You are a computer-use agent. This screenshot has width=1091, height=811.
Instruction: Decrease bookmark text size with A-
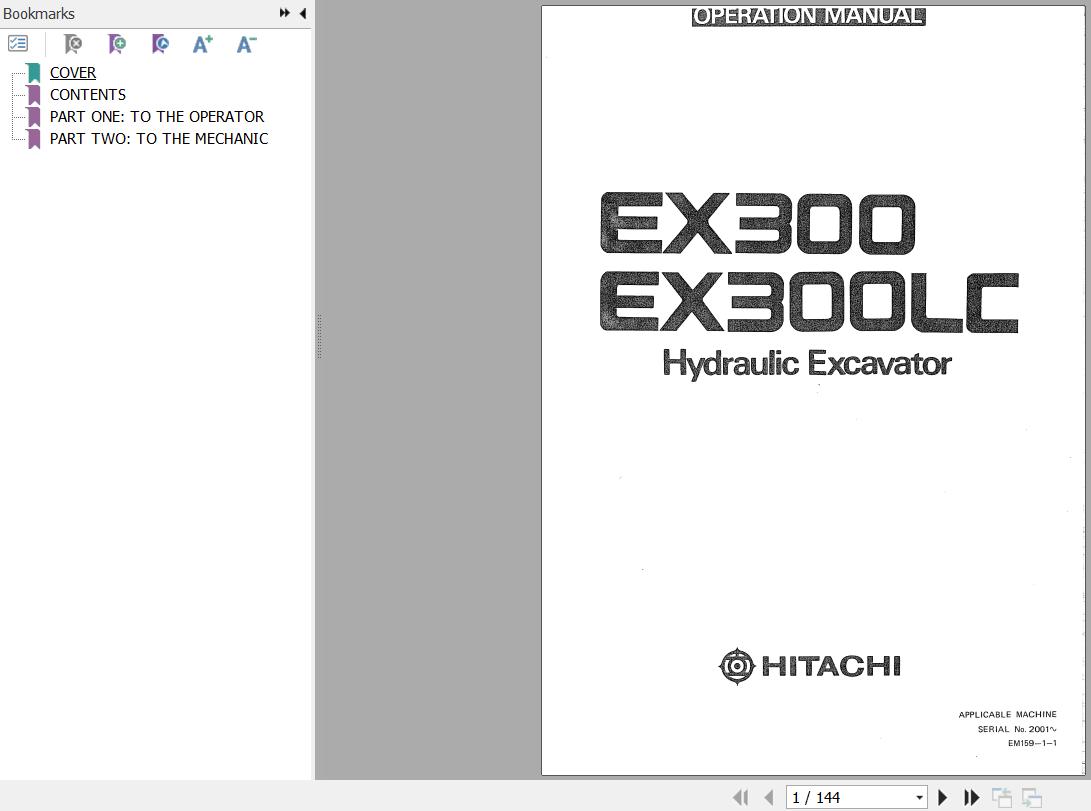click(246, 45)
